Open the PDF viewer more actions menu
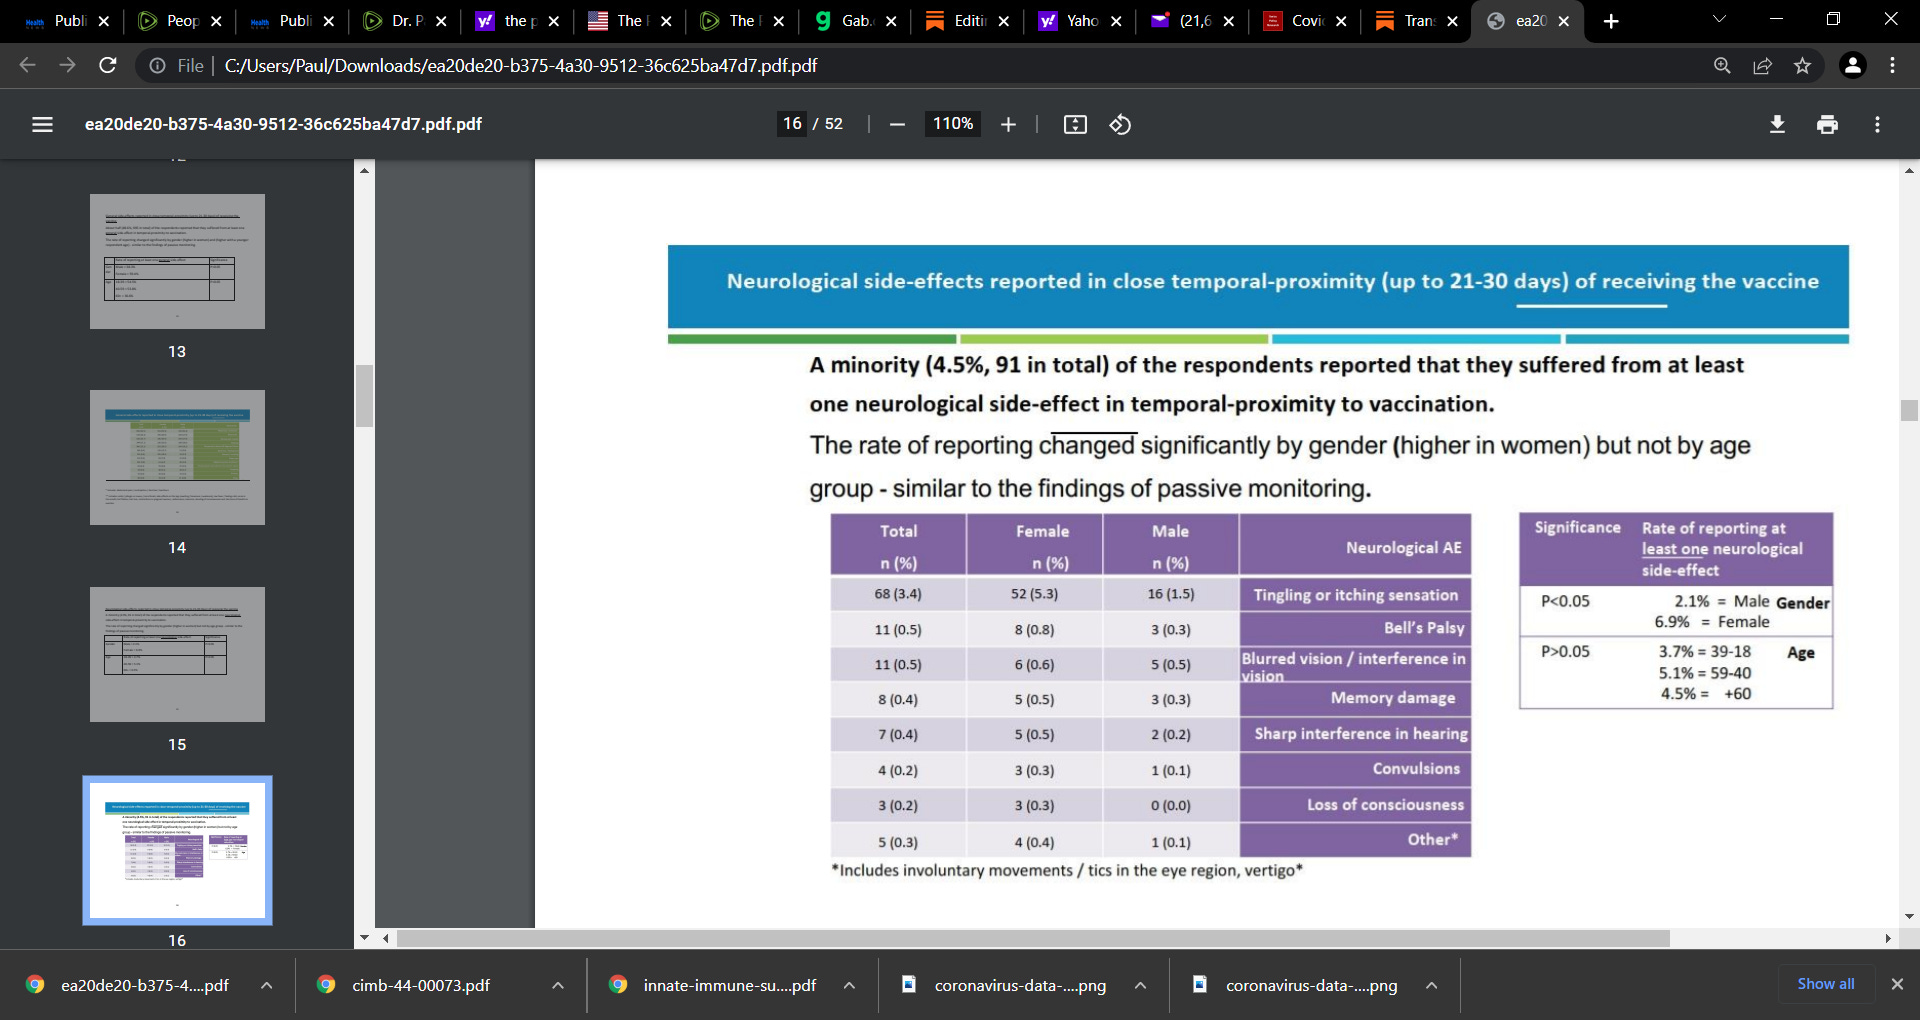 [x=1877, y=124]
